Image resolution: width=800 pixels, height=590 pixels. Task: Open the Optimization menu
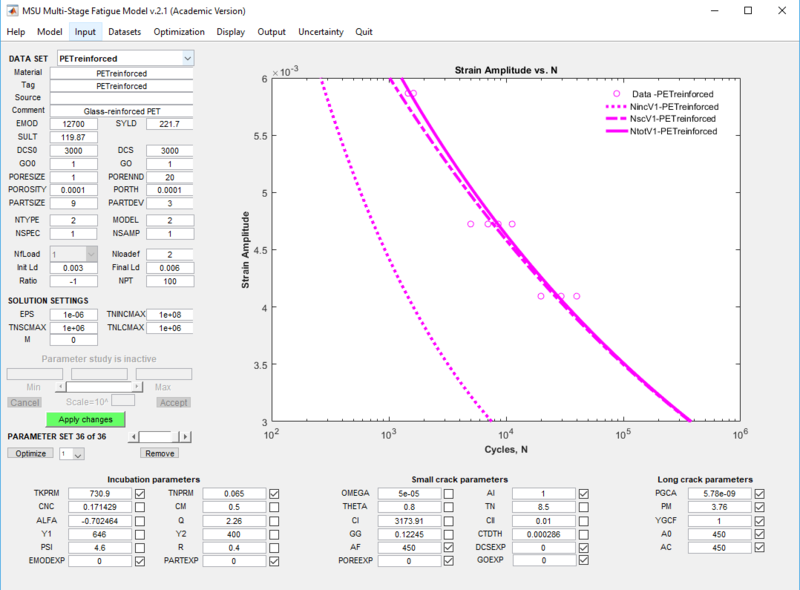[x=179, y=31]
